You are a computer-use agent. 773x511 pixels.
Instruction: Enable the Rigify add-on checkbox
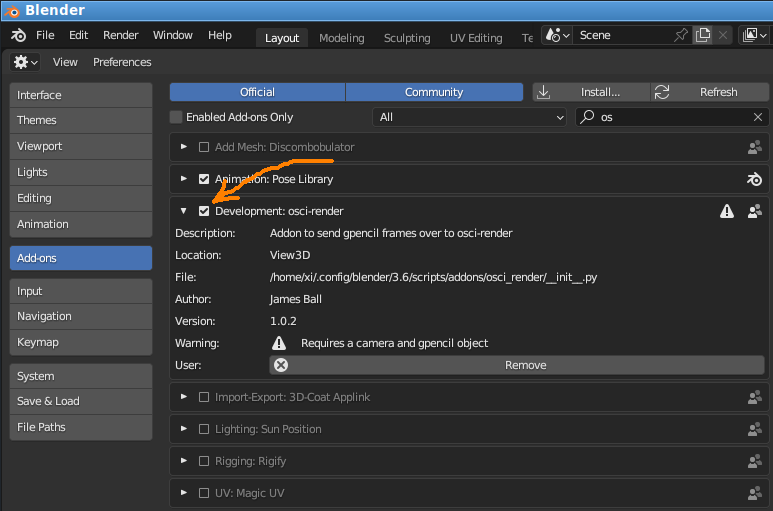(x=204, y=461)
